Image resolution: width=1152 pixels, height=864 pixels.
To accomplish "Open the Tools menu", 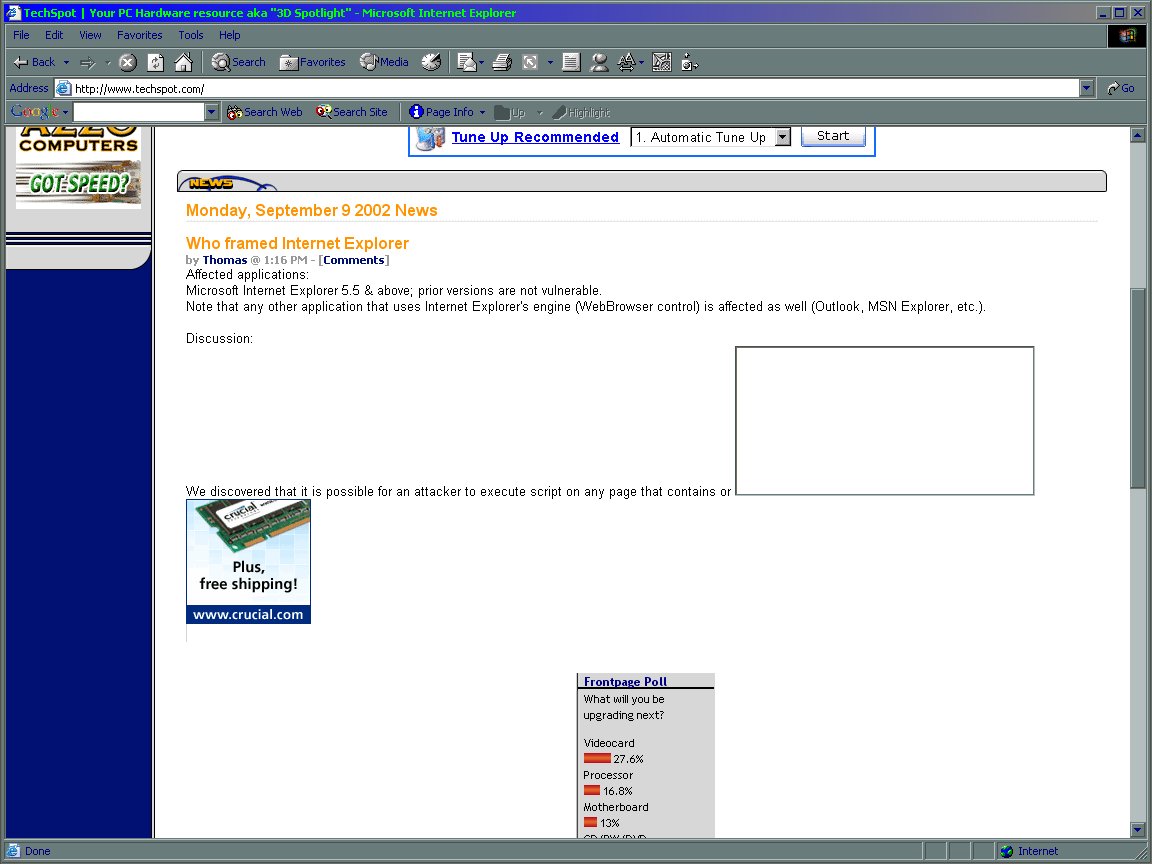I will 191,35.
